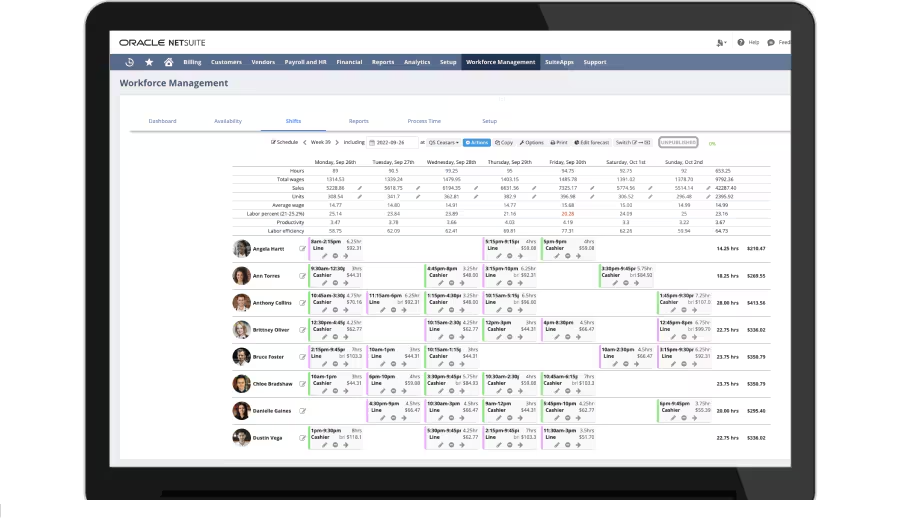
Task: Remove Ann Torres's Monday shift using minus icon
Action: 335,282
